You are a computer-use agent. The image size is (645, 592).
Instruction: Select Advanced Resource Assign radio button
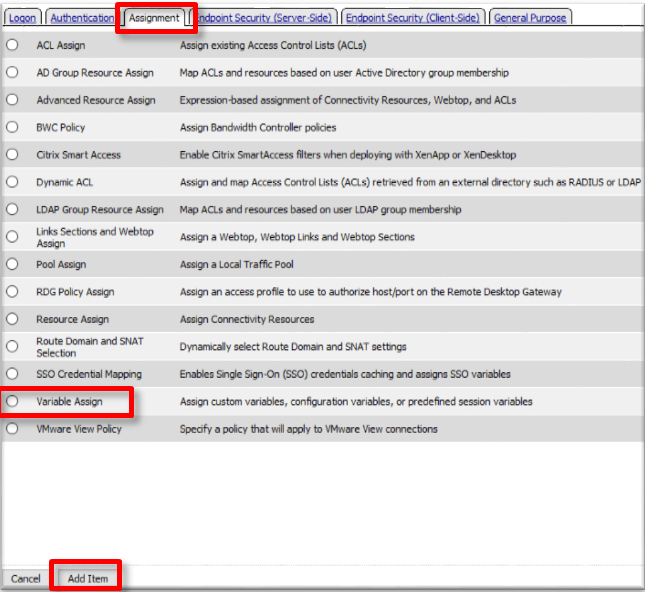coord(12,99)
